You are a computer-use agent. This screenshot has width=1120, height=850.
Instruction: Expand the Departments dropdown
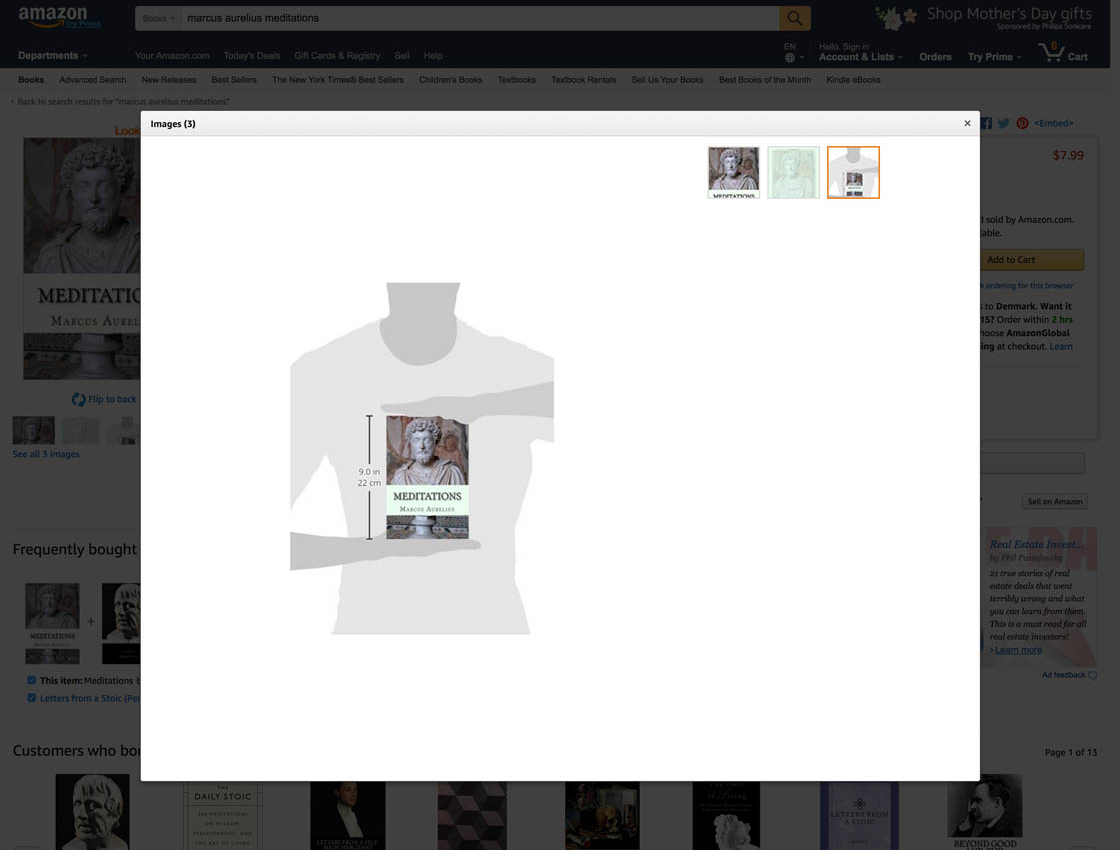pos(52,56)
